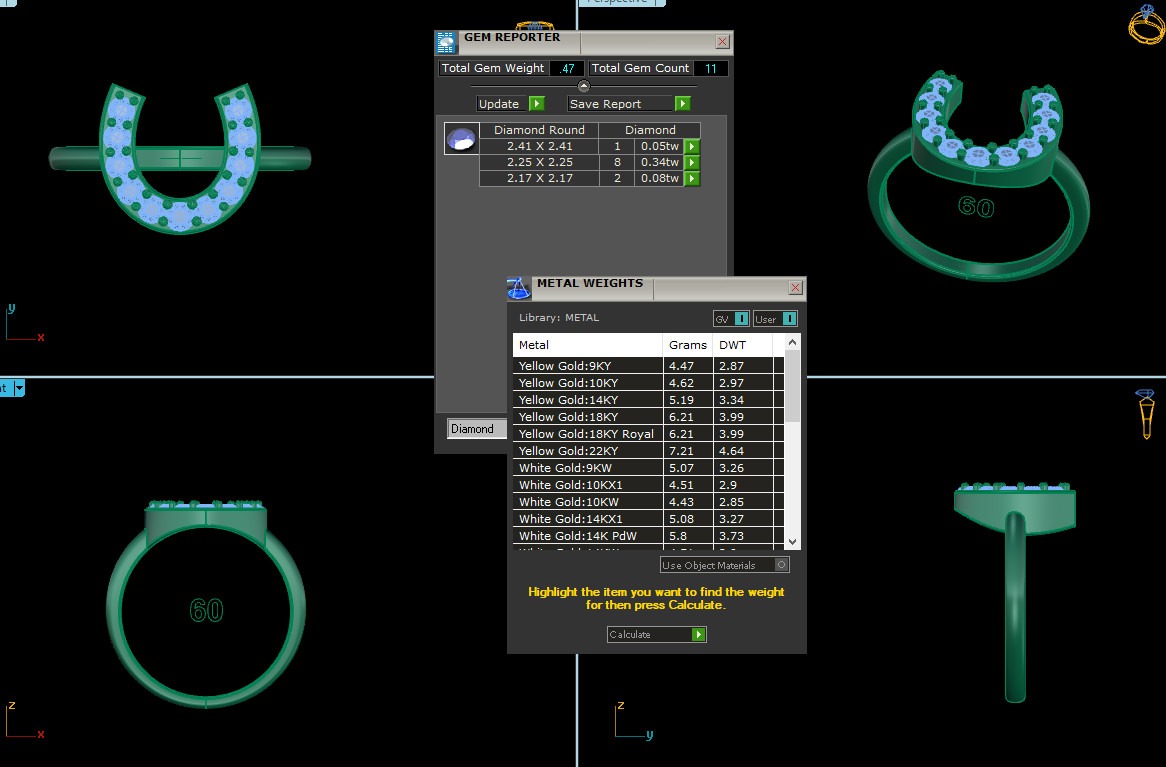The height and width of the screenshot is (767, 1166).
Task: Enable Use Object Materials option
Action: point(782,565)
